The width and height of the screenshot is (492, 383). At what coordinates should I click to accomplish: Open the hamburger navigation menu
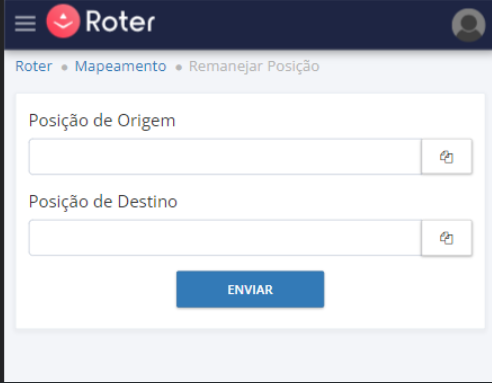25,24
